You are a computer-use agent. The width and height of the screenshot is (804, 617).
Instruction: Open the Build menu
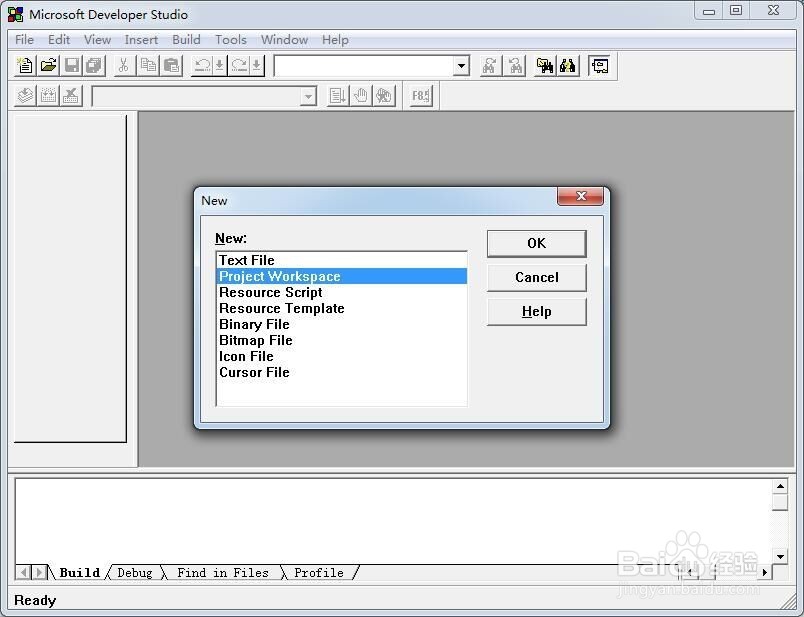point(186,39)
